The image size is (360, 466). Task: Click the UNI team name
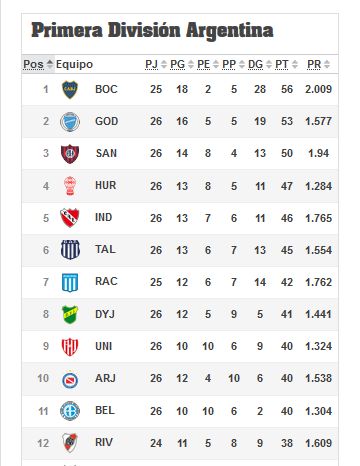coord(104,346)
